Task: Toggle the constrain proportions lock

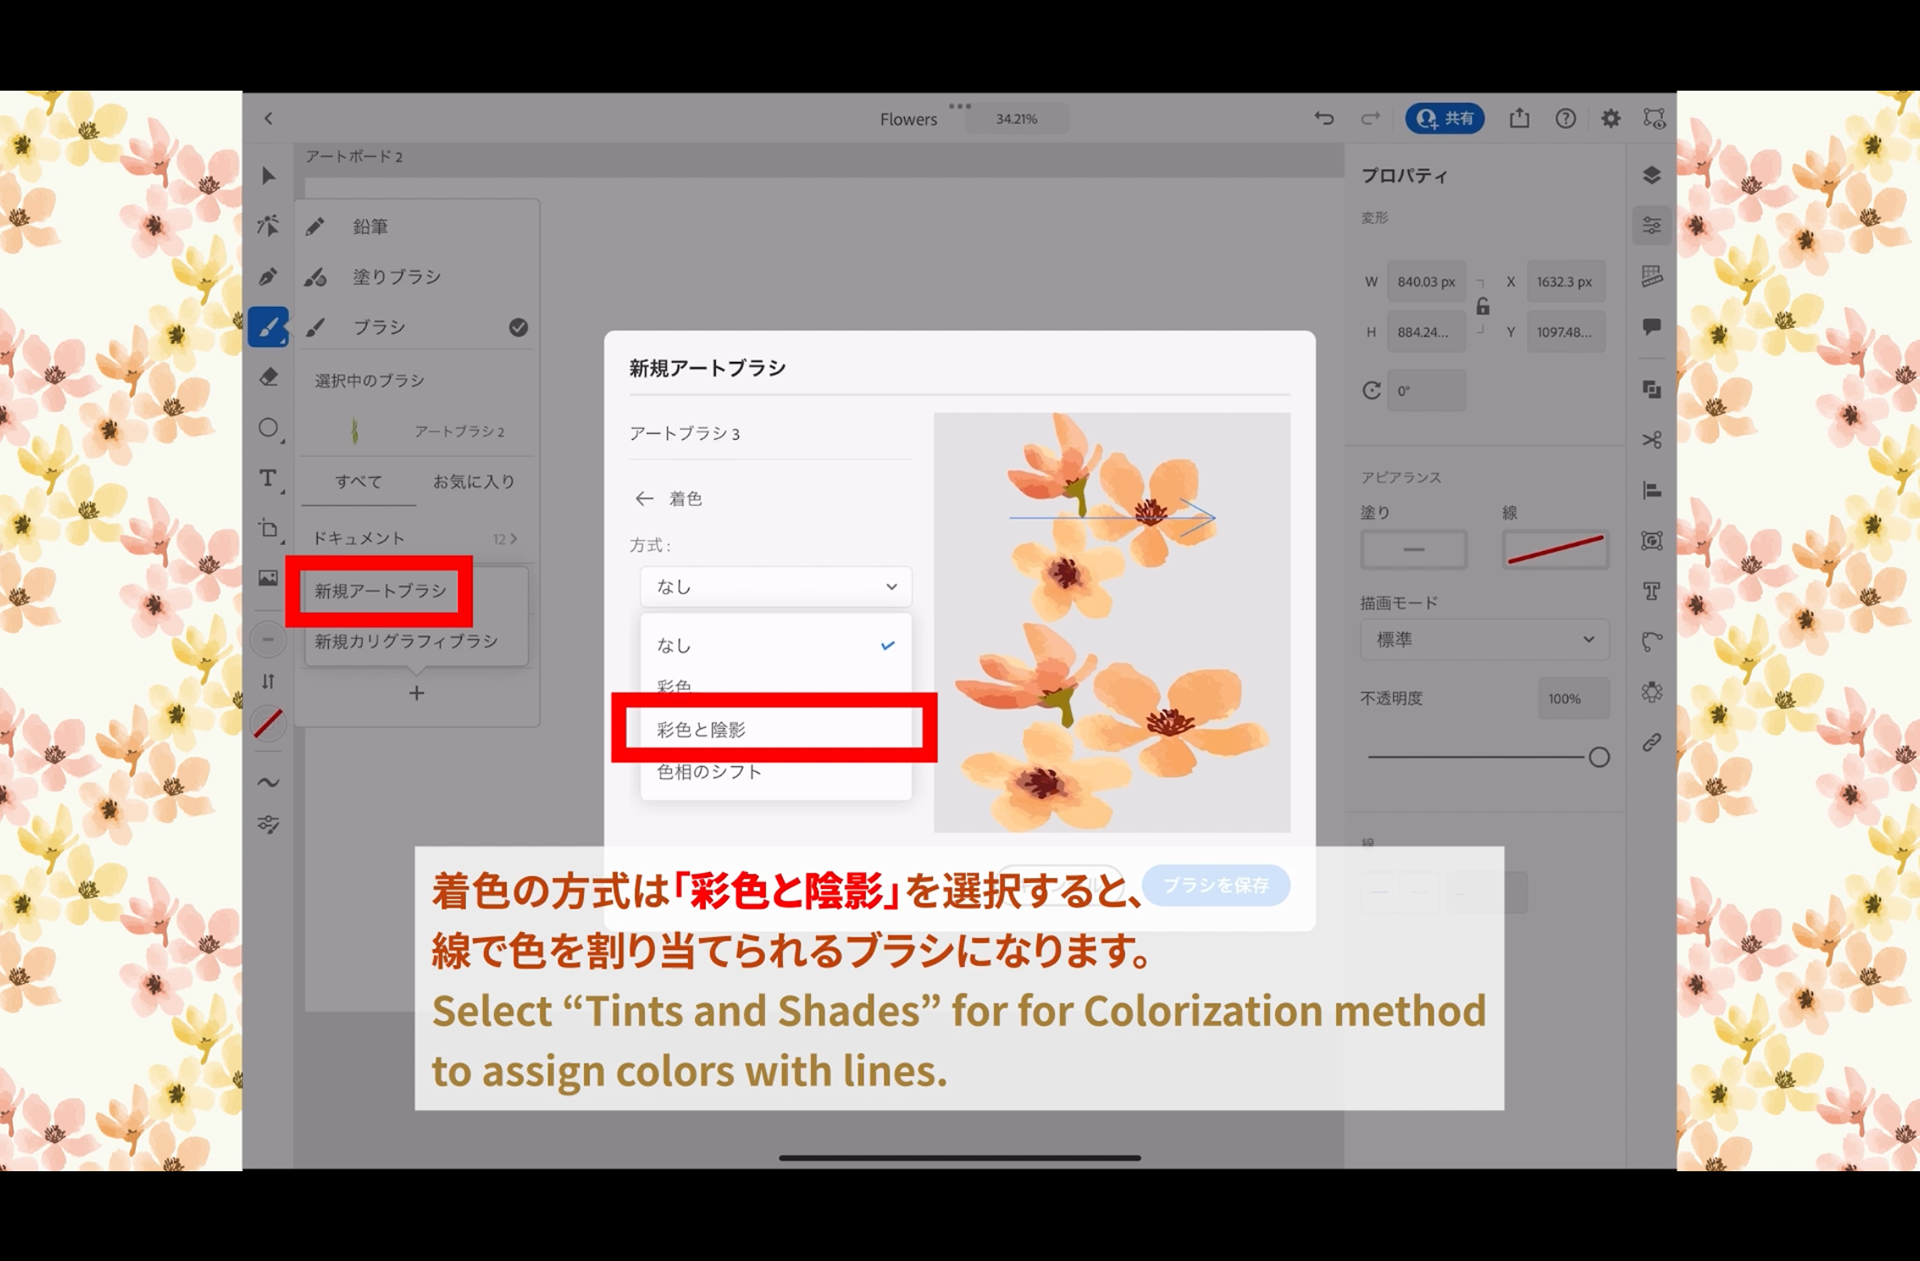Action: (x=1483, y=306)
